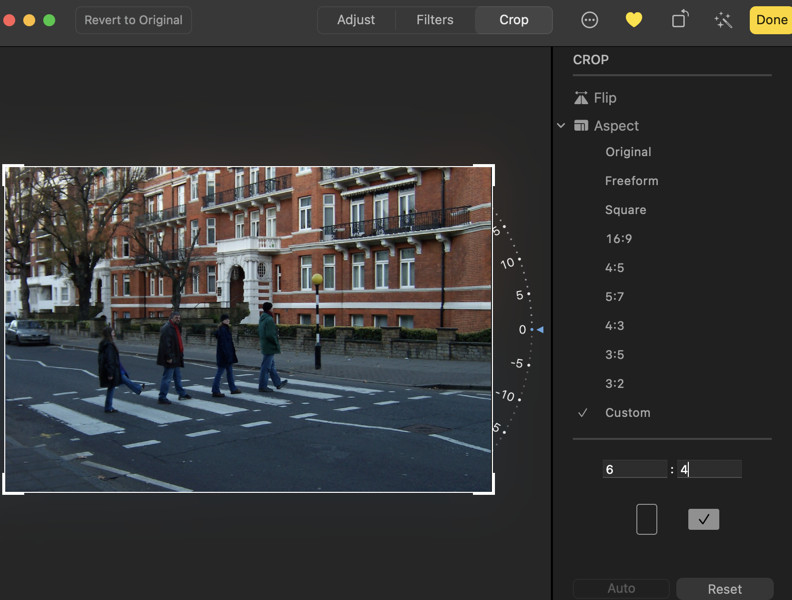The width and height of the screenshot is (792, 600).
Task: Select the portrait orientation icon
Action: pos(646,519)
